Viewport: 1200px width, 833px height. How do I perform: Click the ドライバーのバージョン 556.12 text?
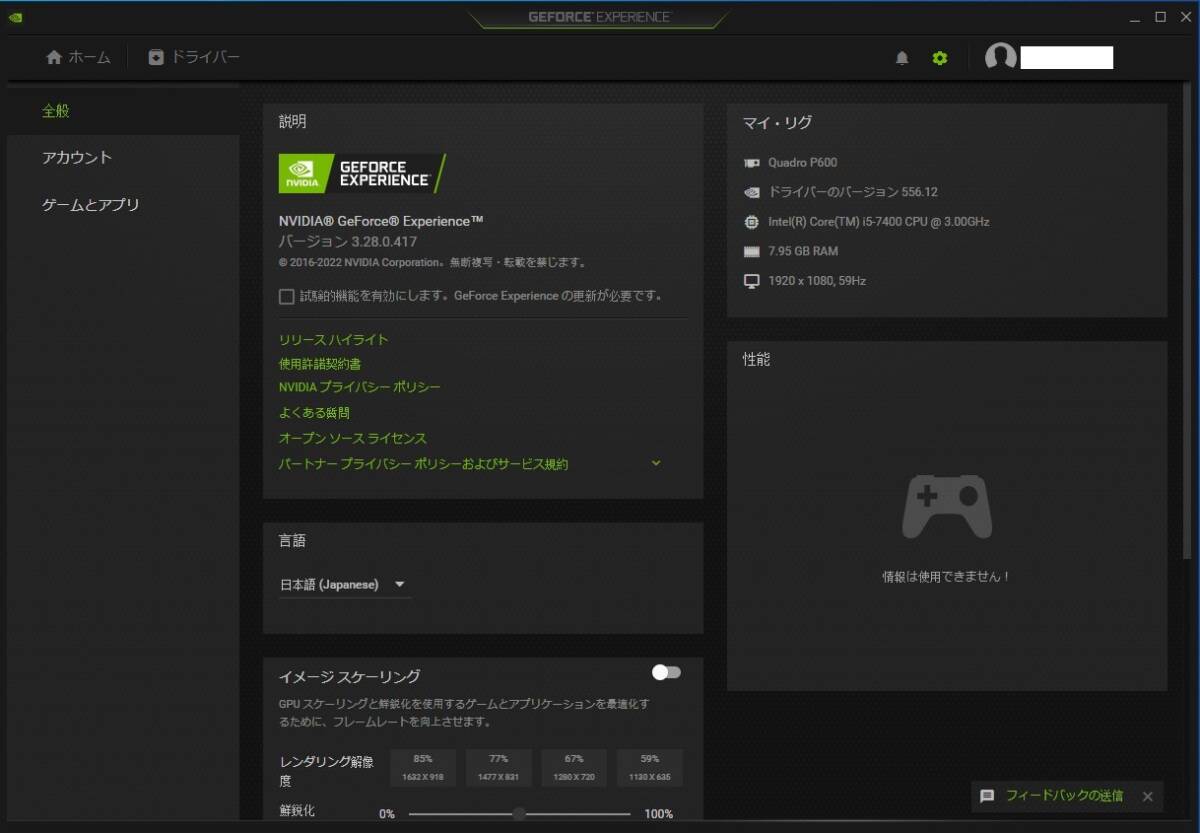[x=853, y=192]
